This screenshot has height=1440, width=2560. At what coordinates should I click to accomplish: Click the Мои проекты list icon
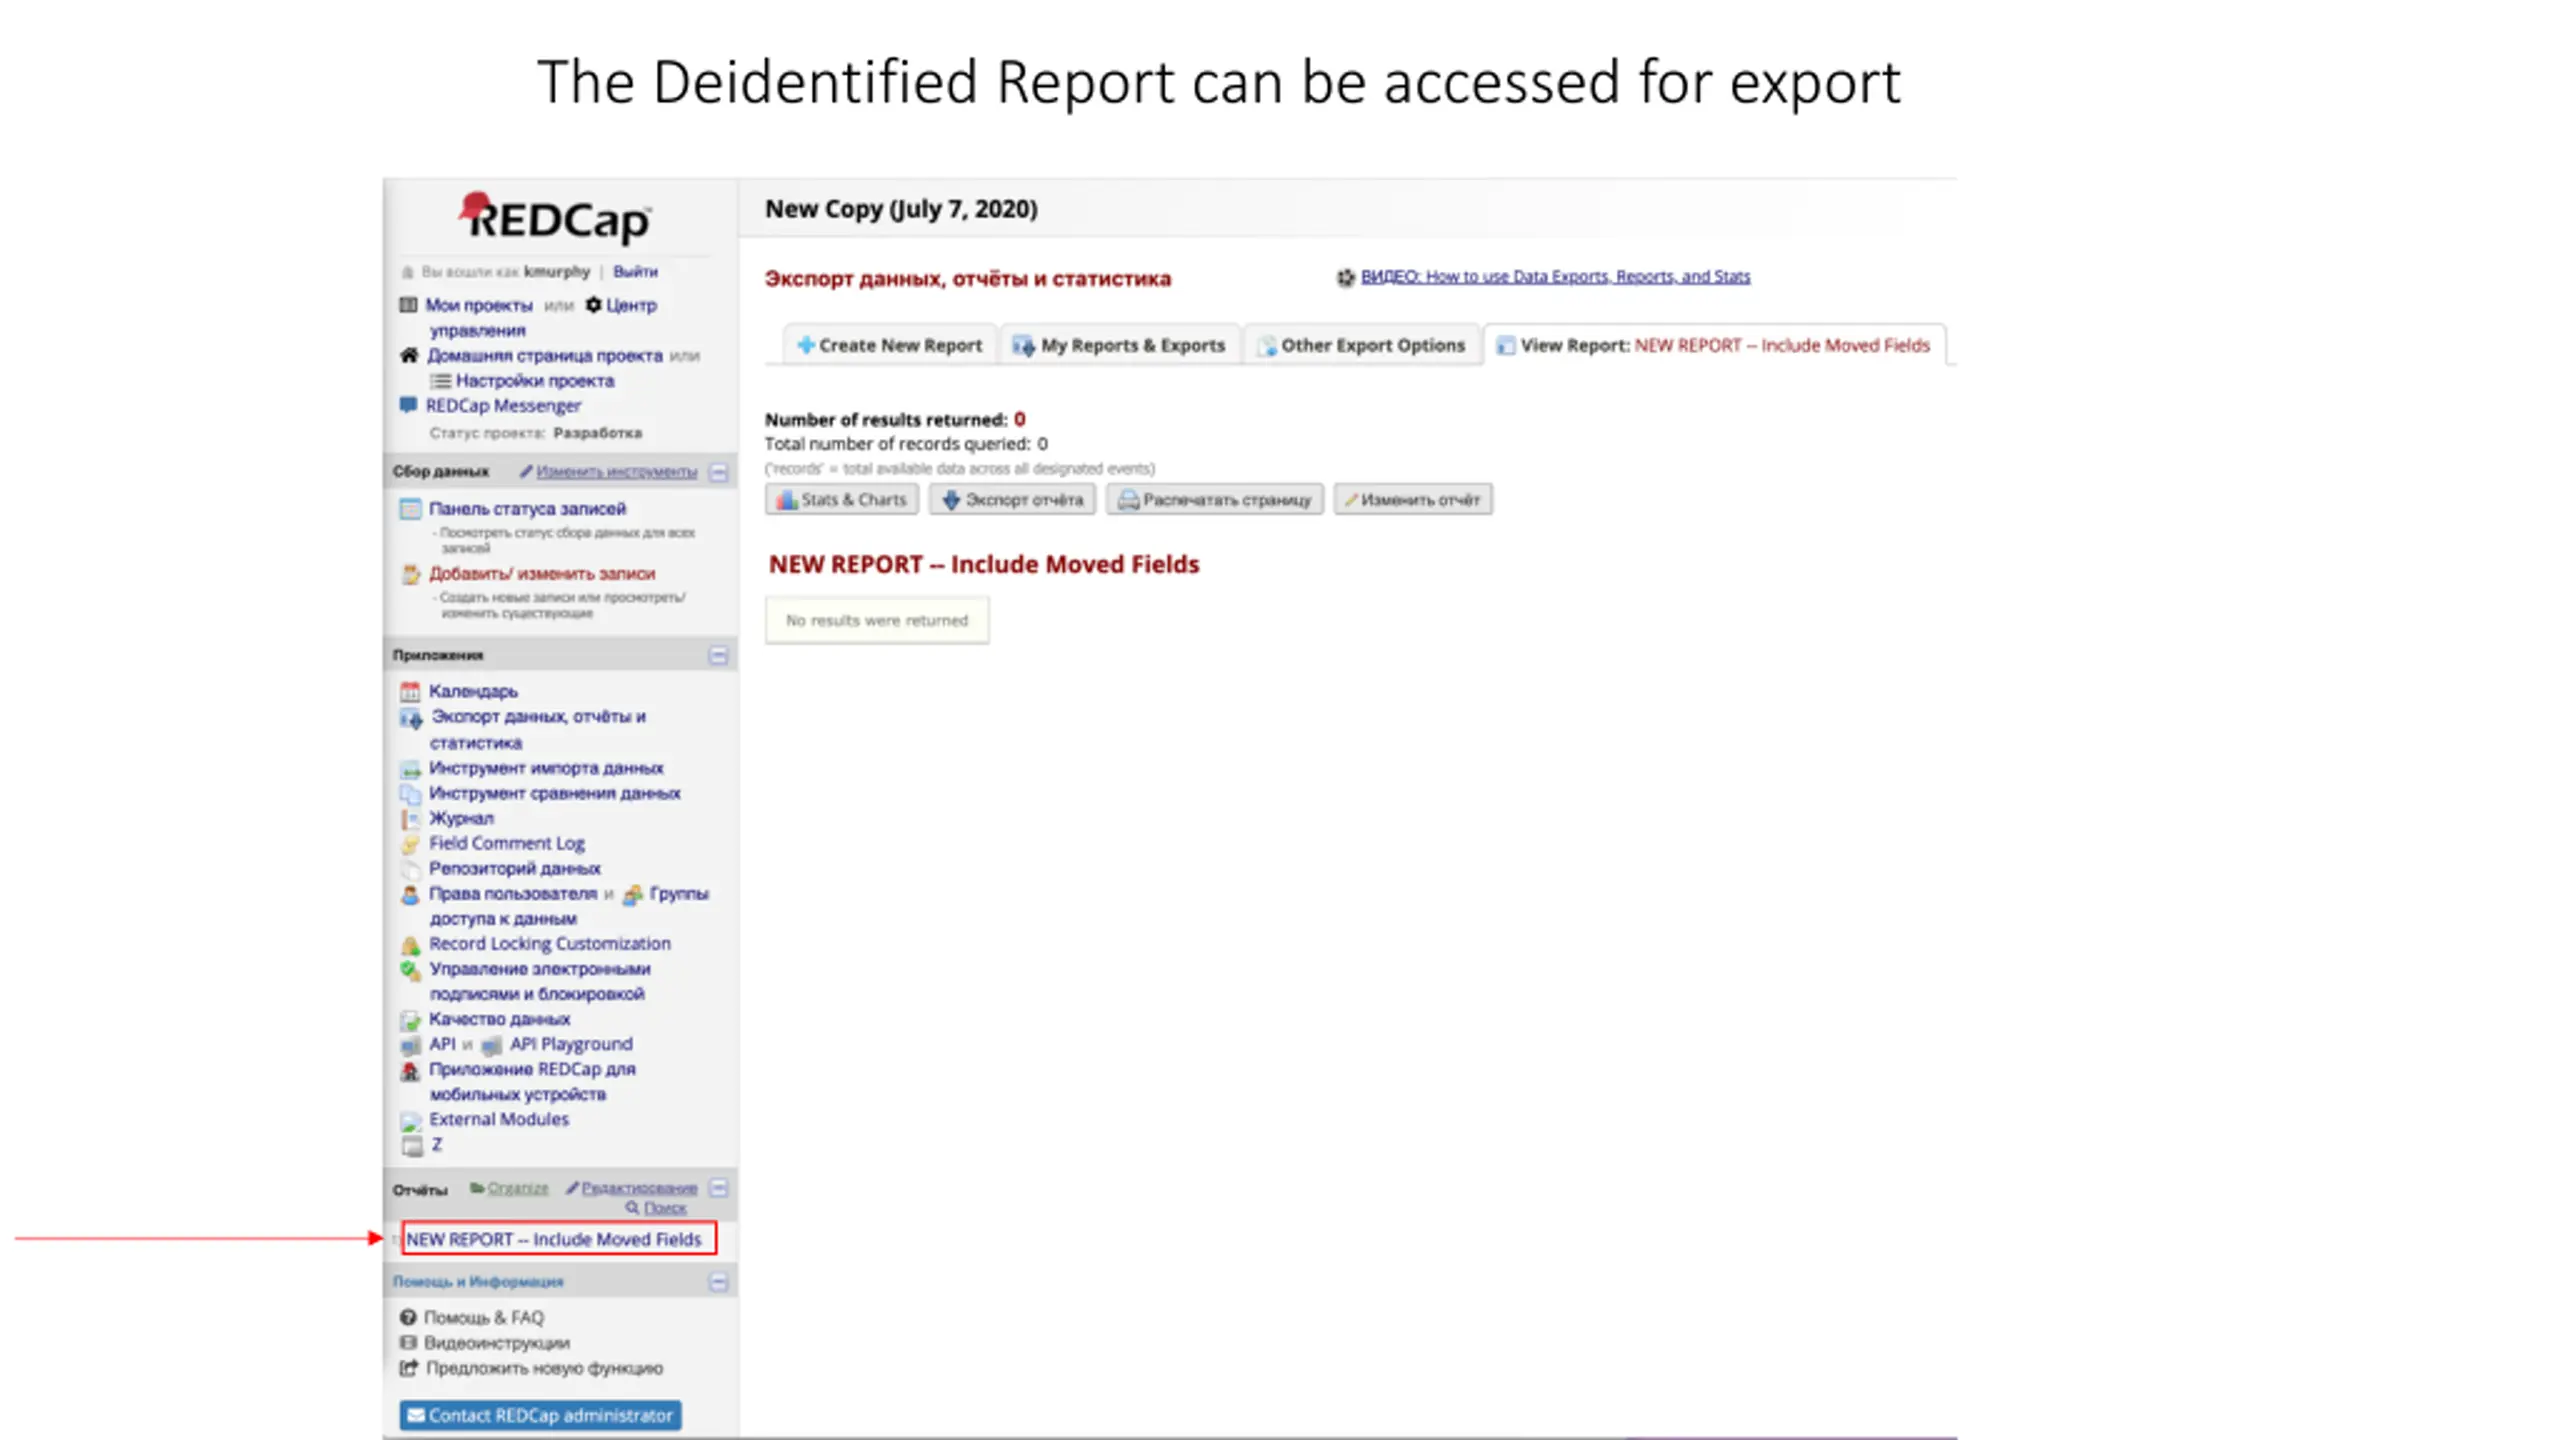pyautogui.click(x=408, y=305)
